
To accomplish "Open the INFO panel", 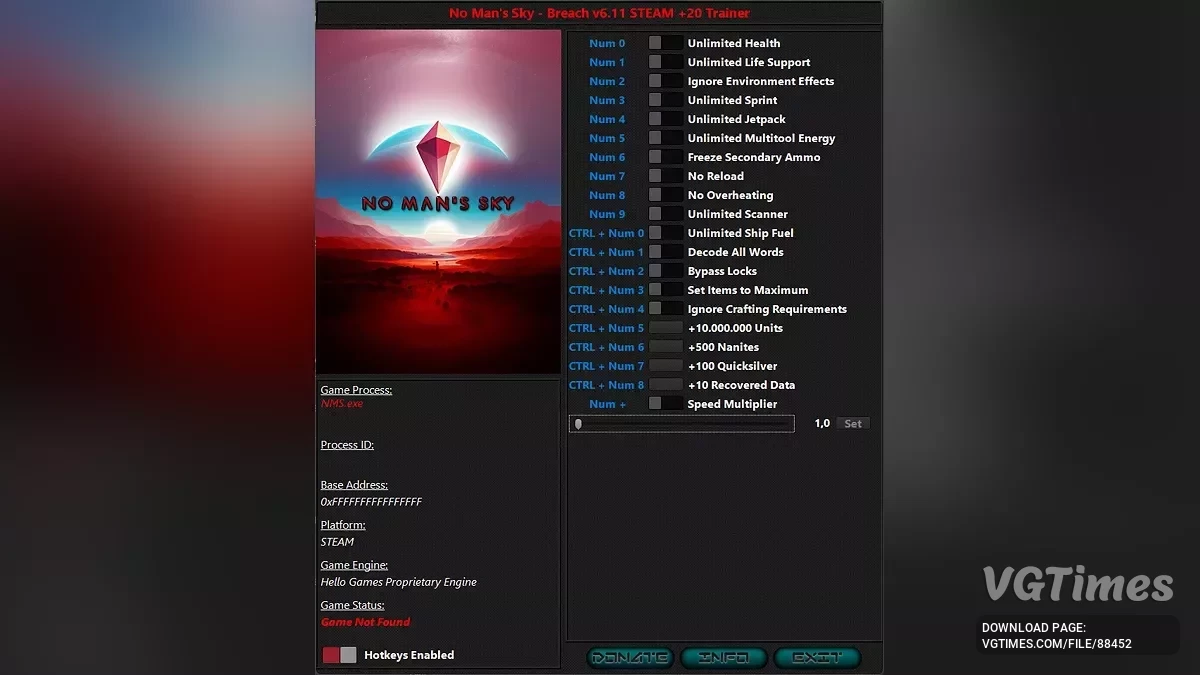I will point(723,658).
